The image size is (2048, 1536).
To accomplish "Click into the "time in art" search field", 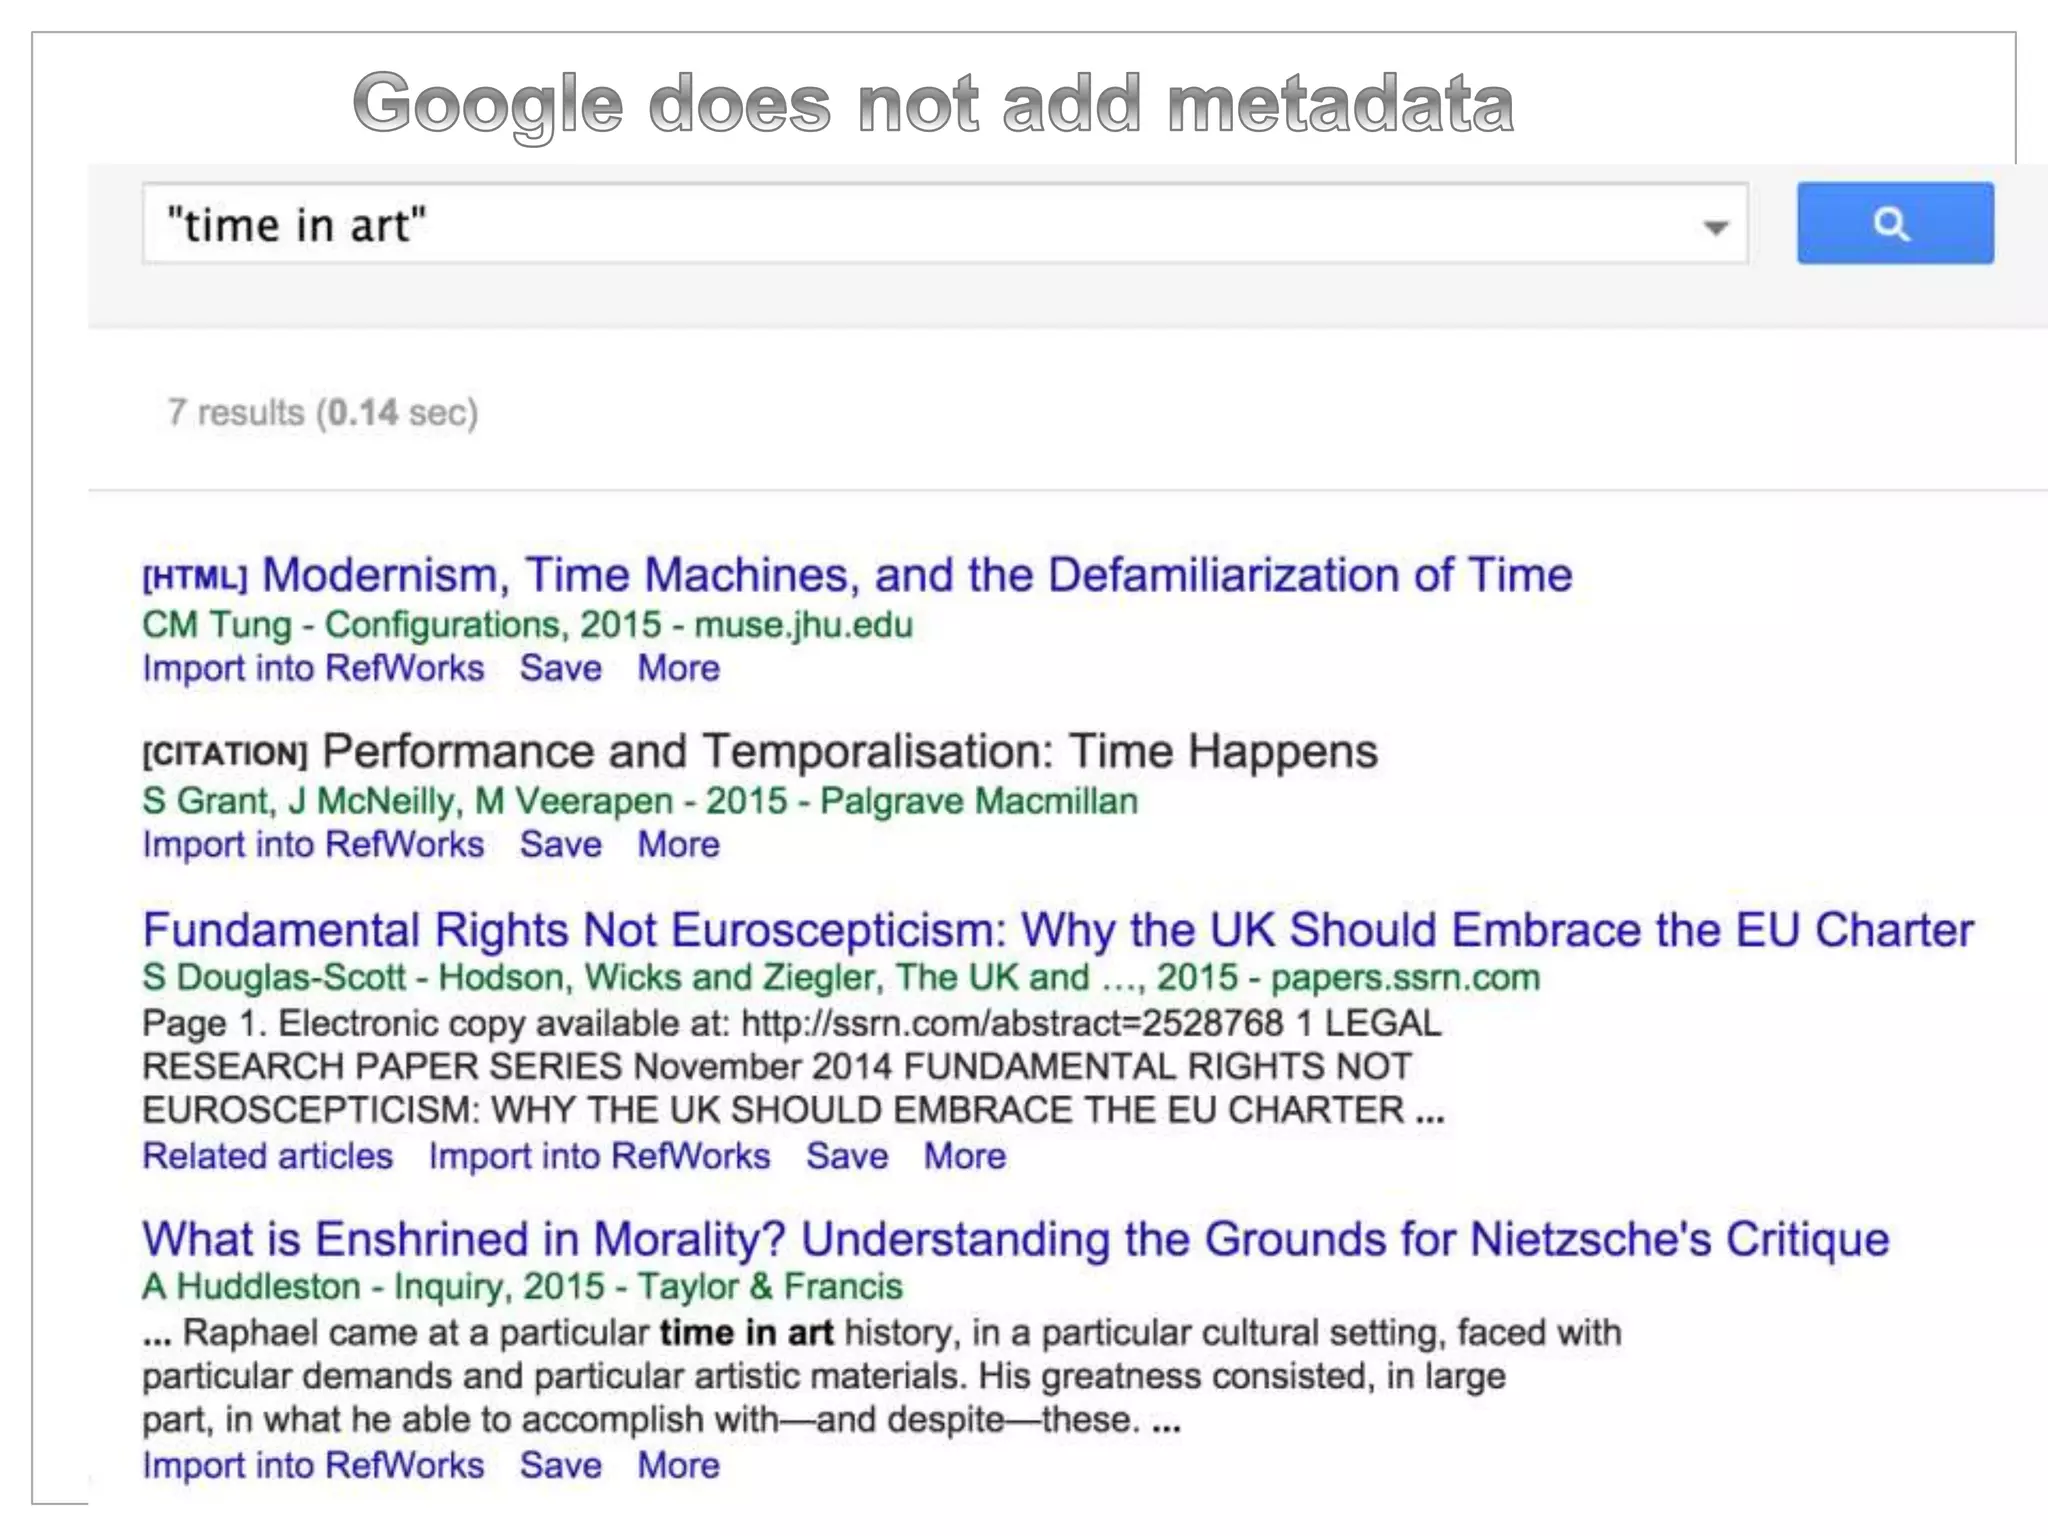I will 900,224.
